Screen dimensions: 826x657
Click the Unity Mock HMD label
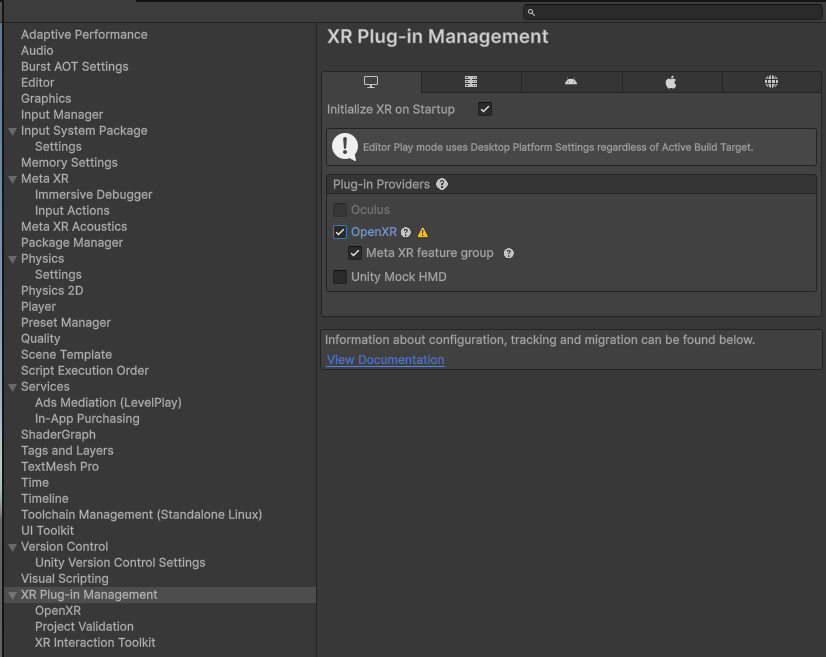[x=398, y=277]
